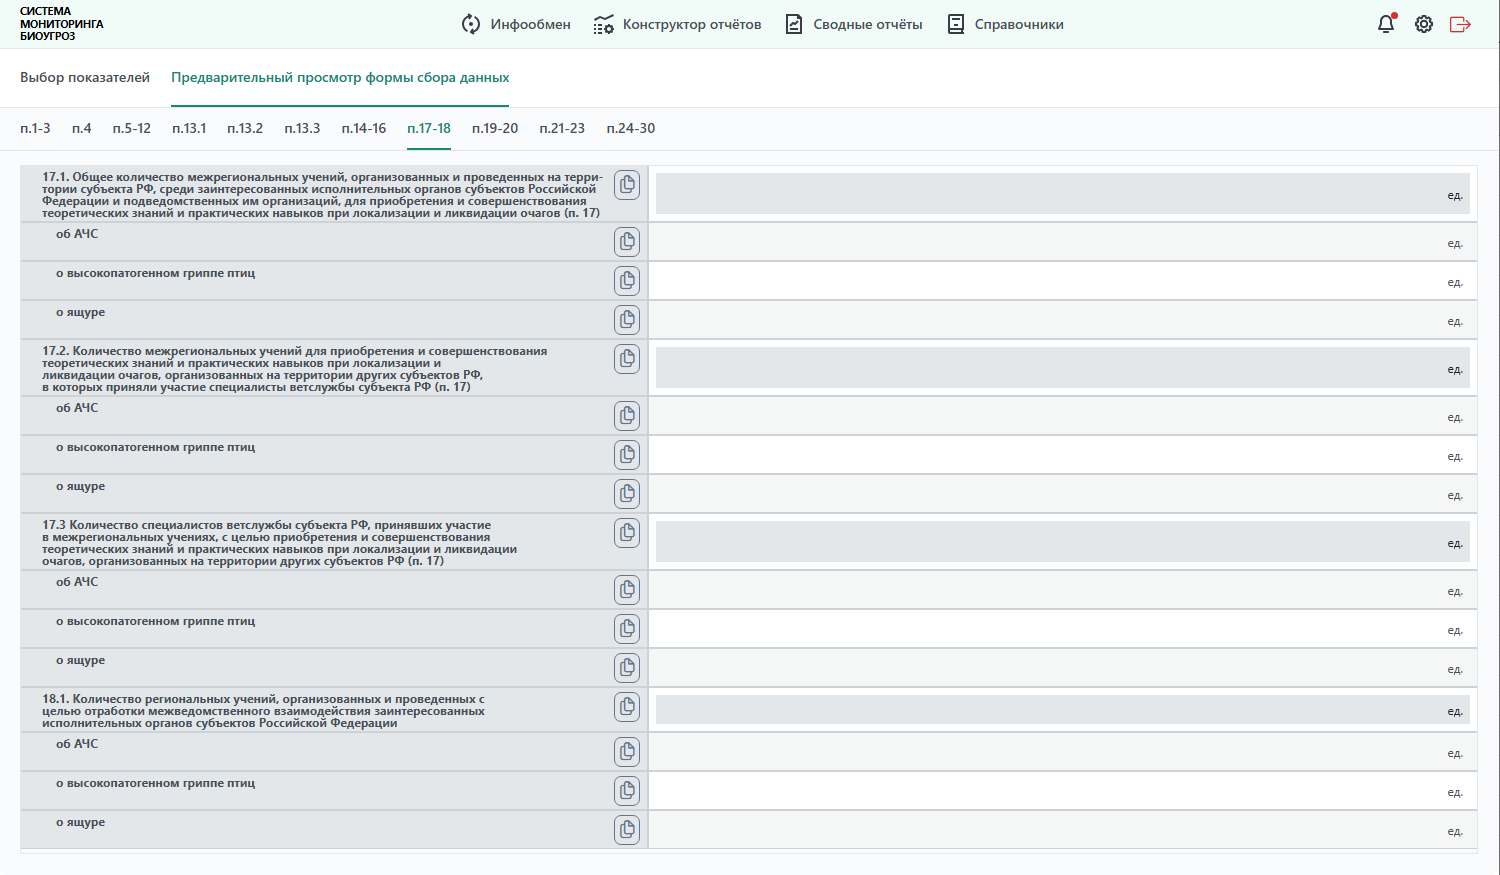Click value field for 'о ящуре' under 17.1
Viewport: 1500px width, 875px height.
click(x=1063, y=320)
